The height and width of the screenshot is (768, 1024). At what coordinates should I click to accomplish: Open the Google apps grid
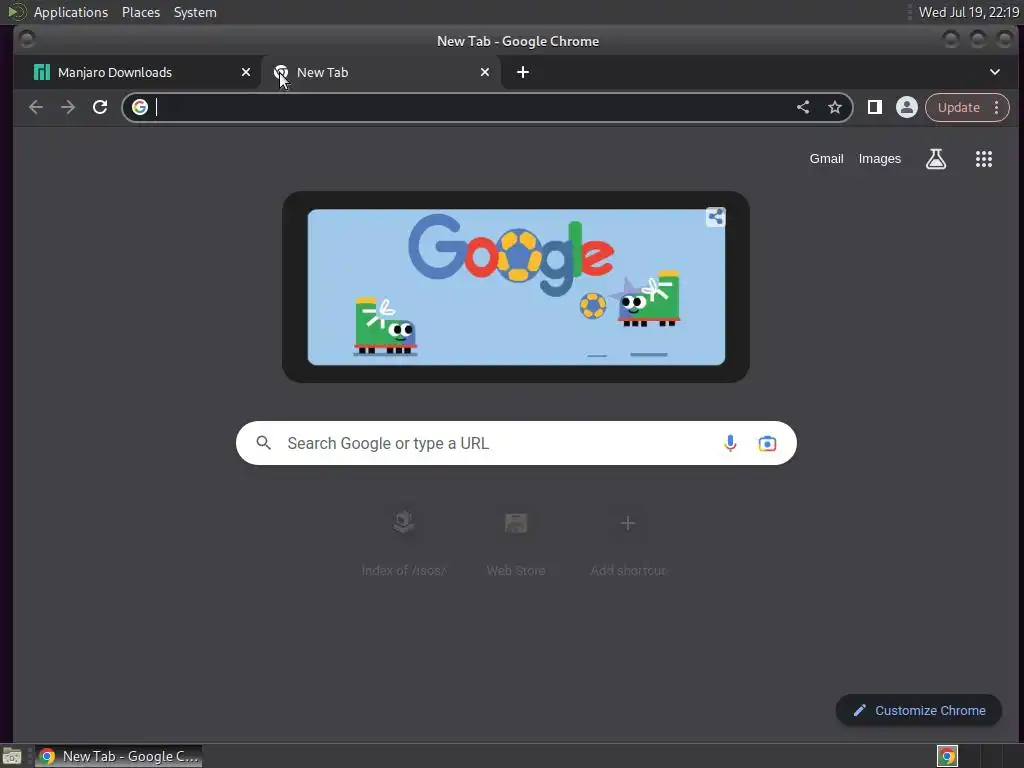pos(984,159)
